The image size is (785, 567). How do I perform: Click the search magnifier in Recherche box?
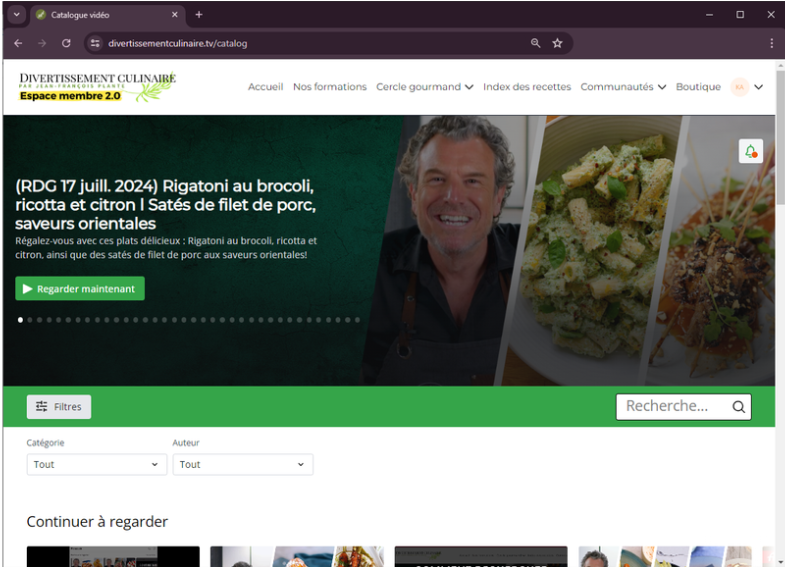click(x=738, y=407)
